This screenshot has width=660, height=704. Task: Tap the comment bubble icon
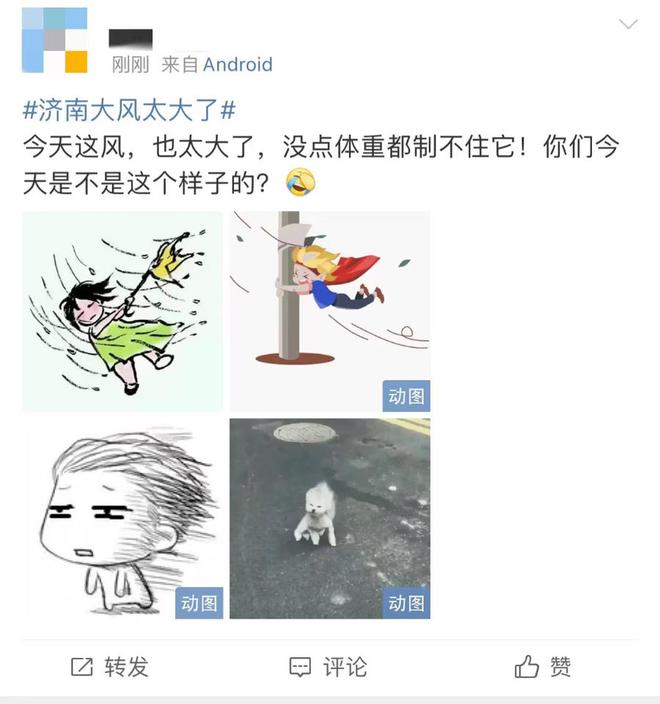300,667
